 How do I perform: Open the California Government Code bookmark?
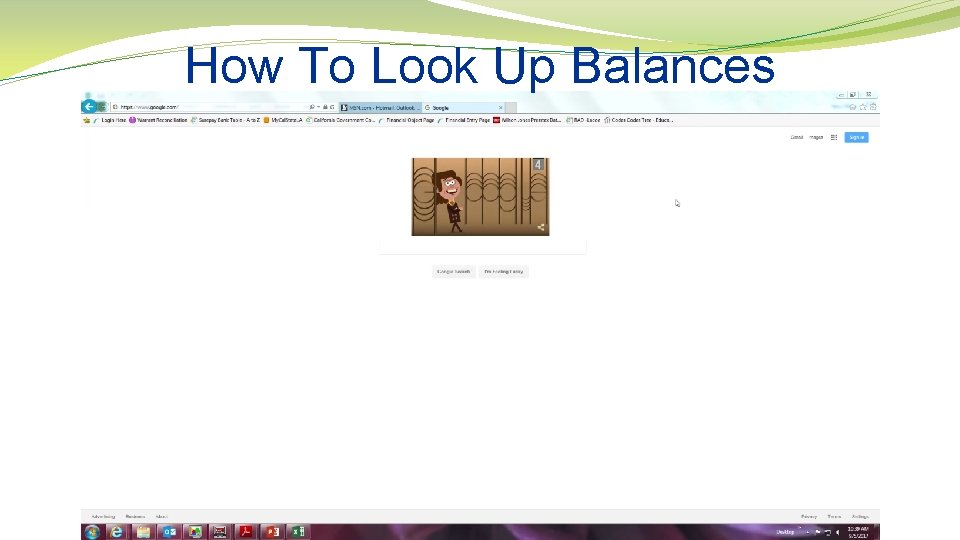[340, 120]
